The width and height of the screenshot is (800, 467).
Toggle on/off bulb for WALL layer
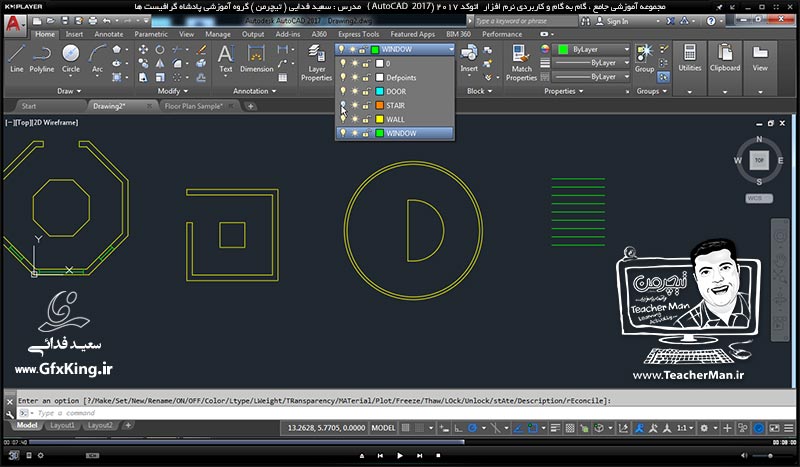point(343,119)
